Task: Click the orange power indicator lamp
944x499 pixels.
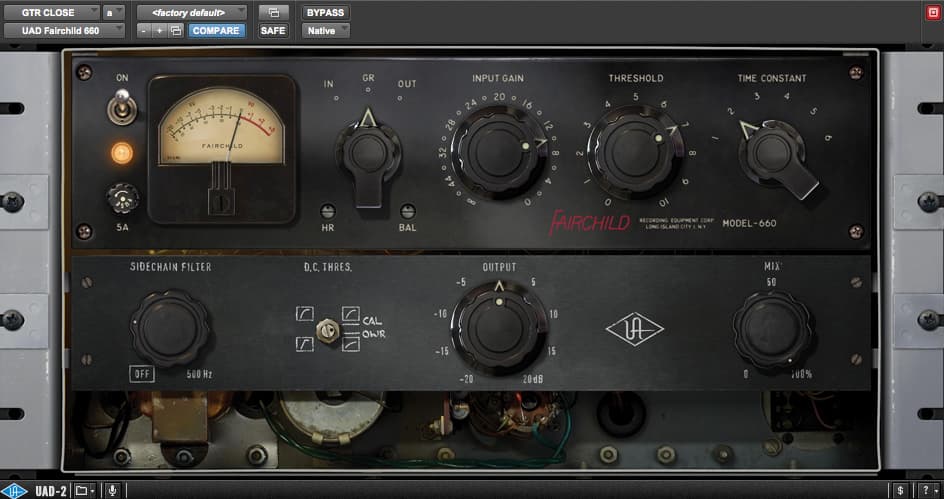Action: [122, 153]
